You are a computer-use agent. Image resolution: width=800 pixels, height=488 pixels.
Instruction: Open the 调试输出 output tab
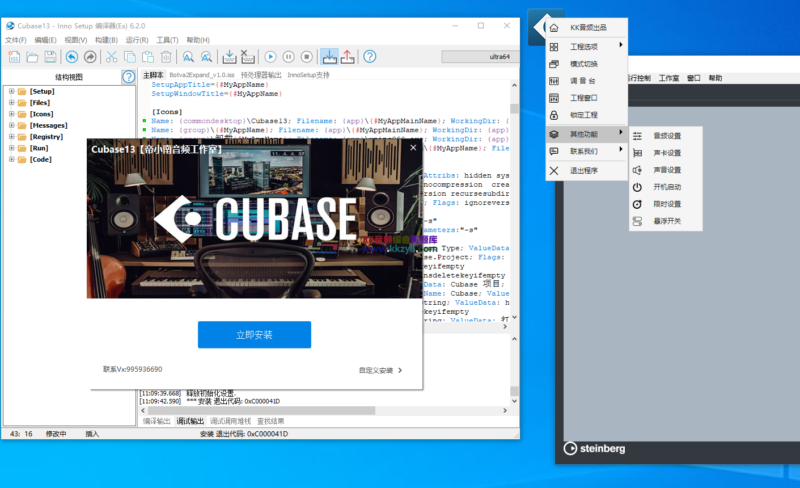(190, 421)
